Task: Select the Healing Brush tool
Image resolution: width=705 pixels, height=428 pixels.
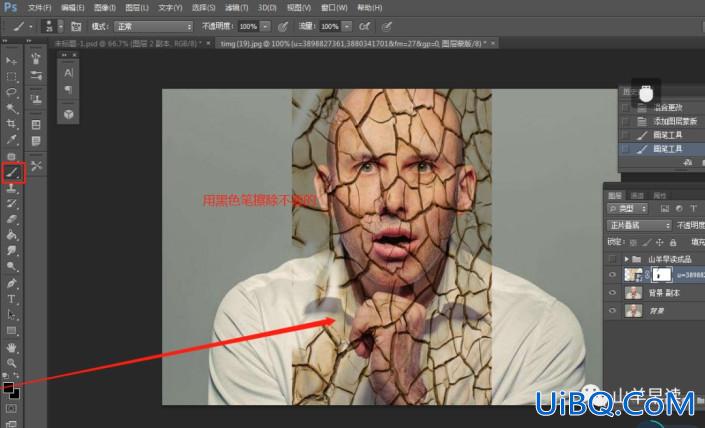Action: 11,156
